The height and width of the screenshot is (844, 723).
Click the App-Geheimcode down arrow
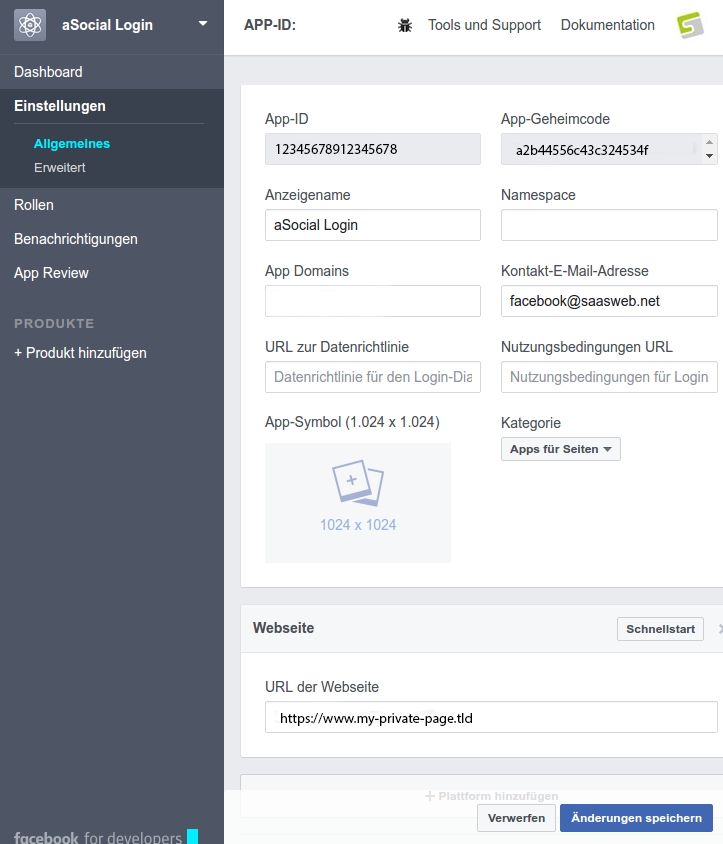tap(709, 156)
